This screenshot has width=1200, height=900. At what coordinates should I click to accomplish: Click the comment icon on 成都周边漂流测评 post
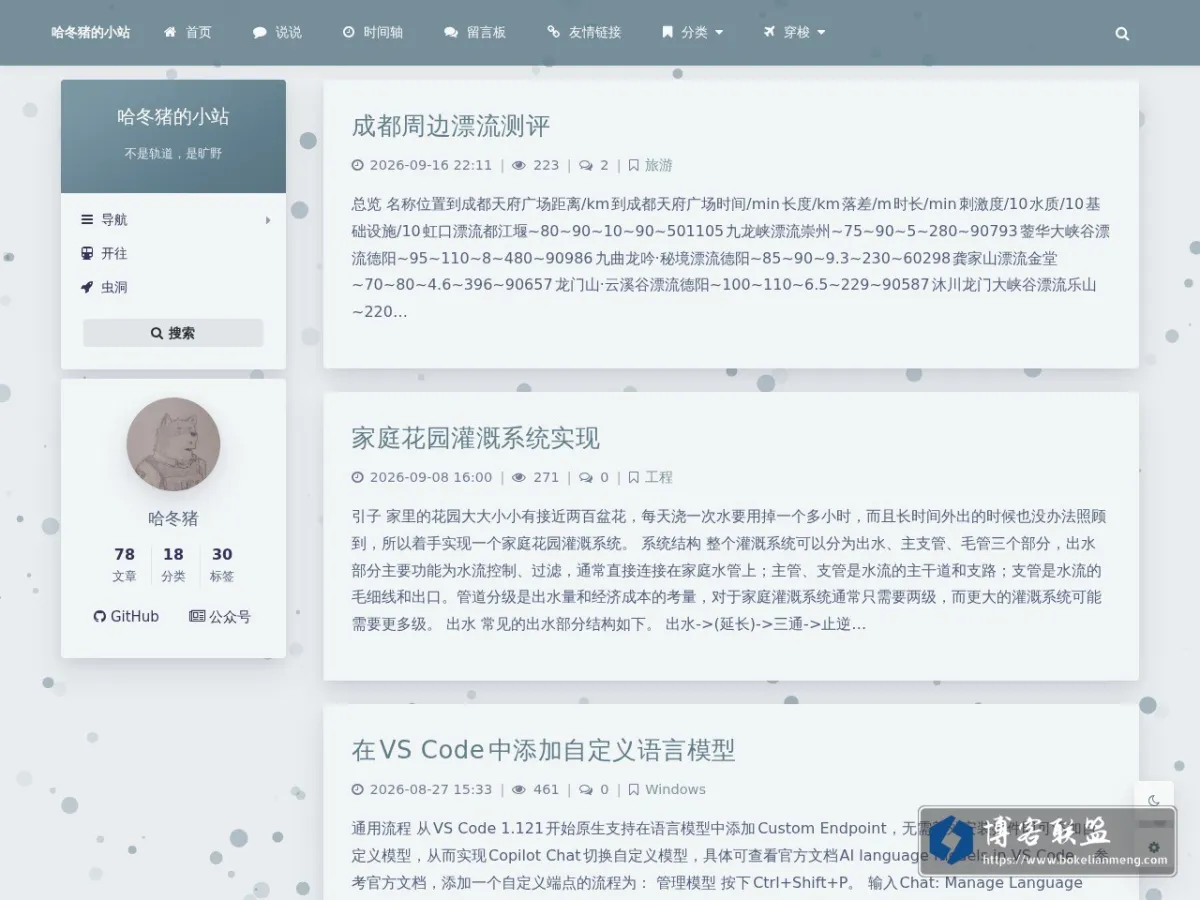click(586, 165)
